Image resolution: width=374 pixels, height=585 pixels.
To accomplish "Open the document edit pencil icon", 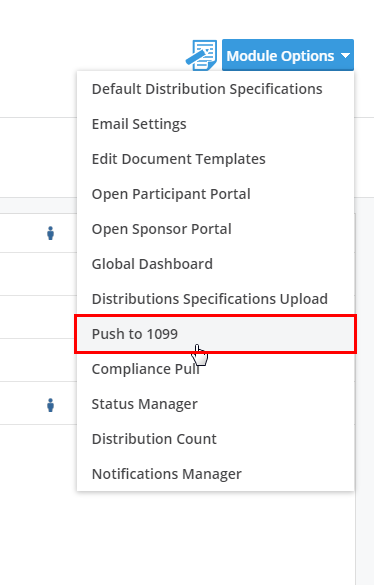I will coord(202,55).
